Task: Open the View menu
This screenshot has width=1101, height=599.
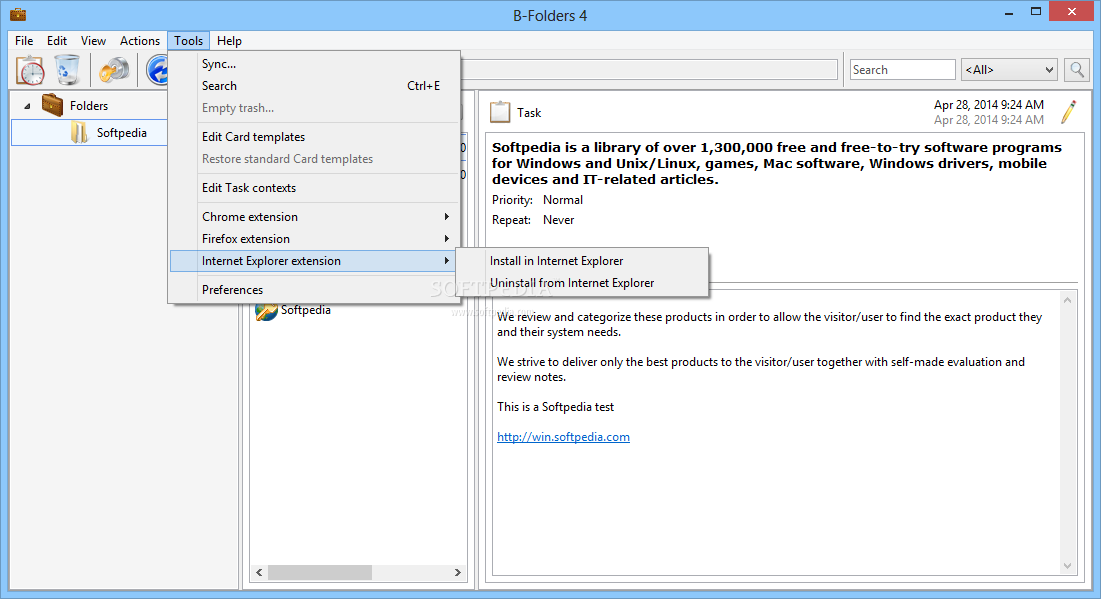Action: pyautogui.click(x=93, y=41)
